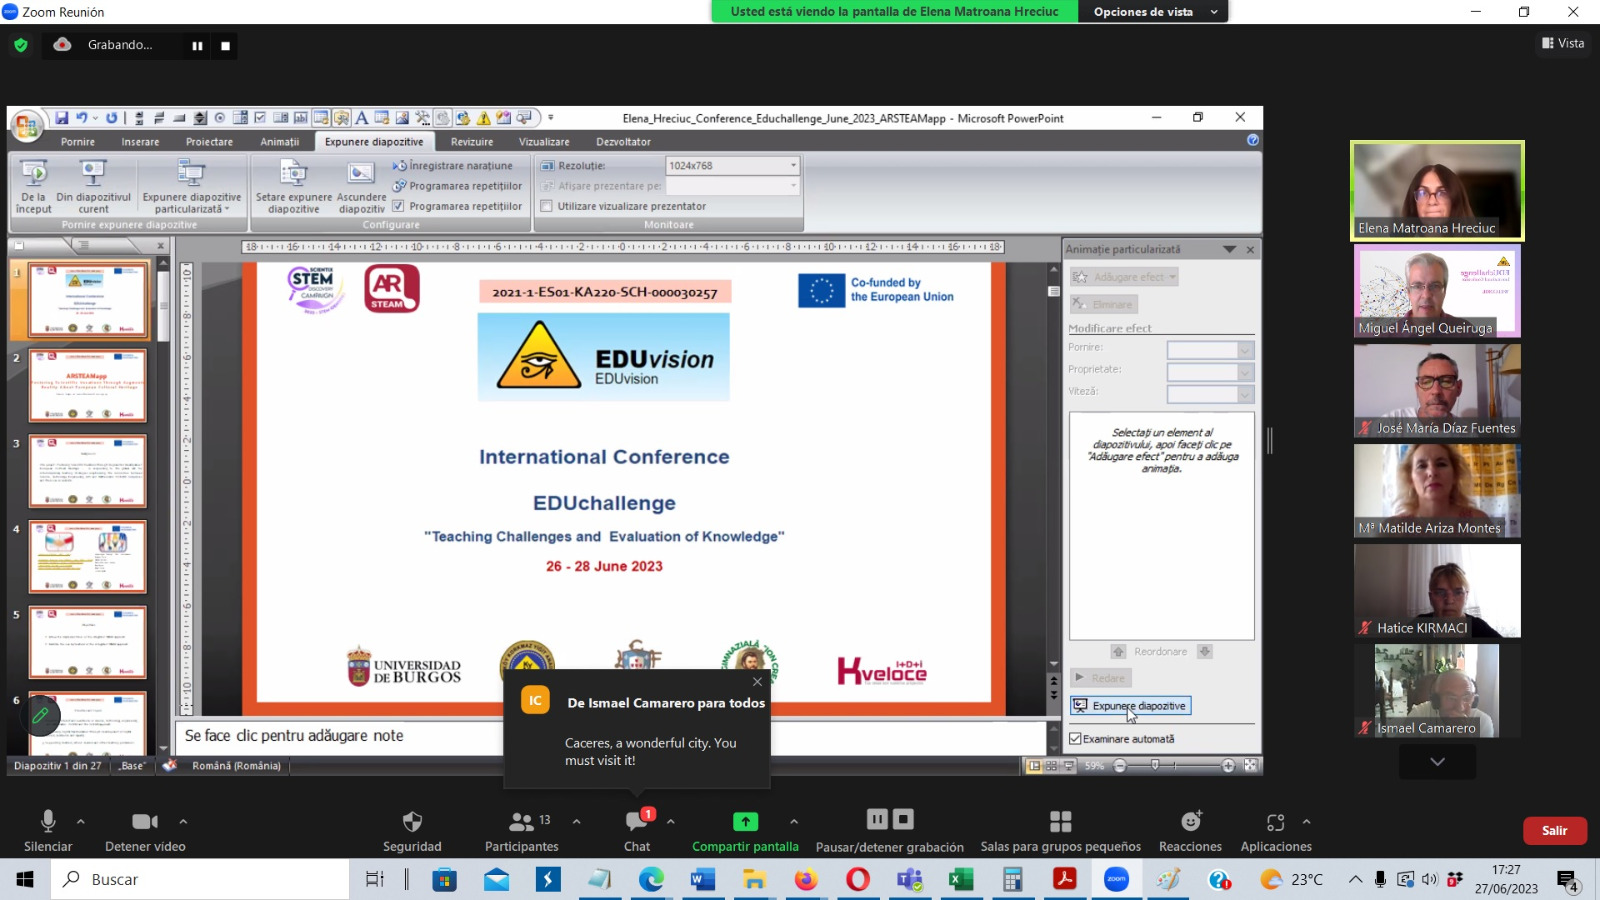Click the Compartir pantalla icon
The height and width of the screenshot is (900, 1600).
click(x=745, y=822)
